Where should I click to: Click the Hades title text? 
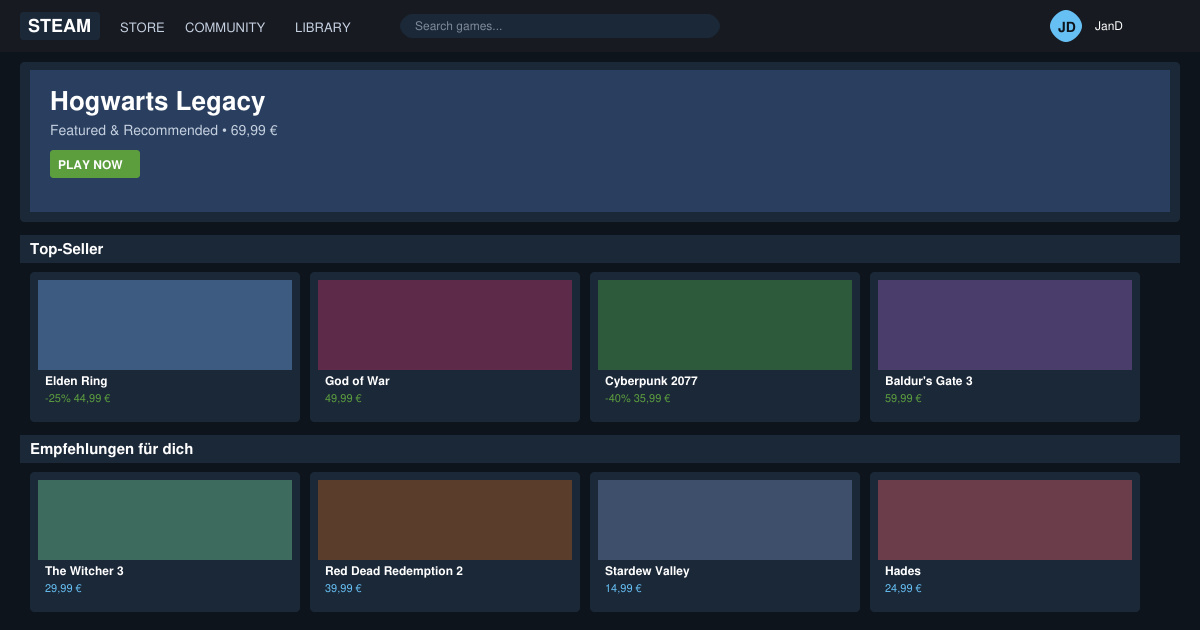(903, 571)
